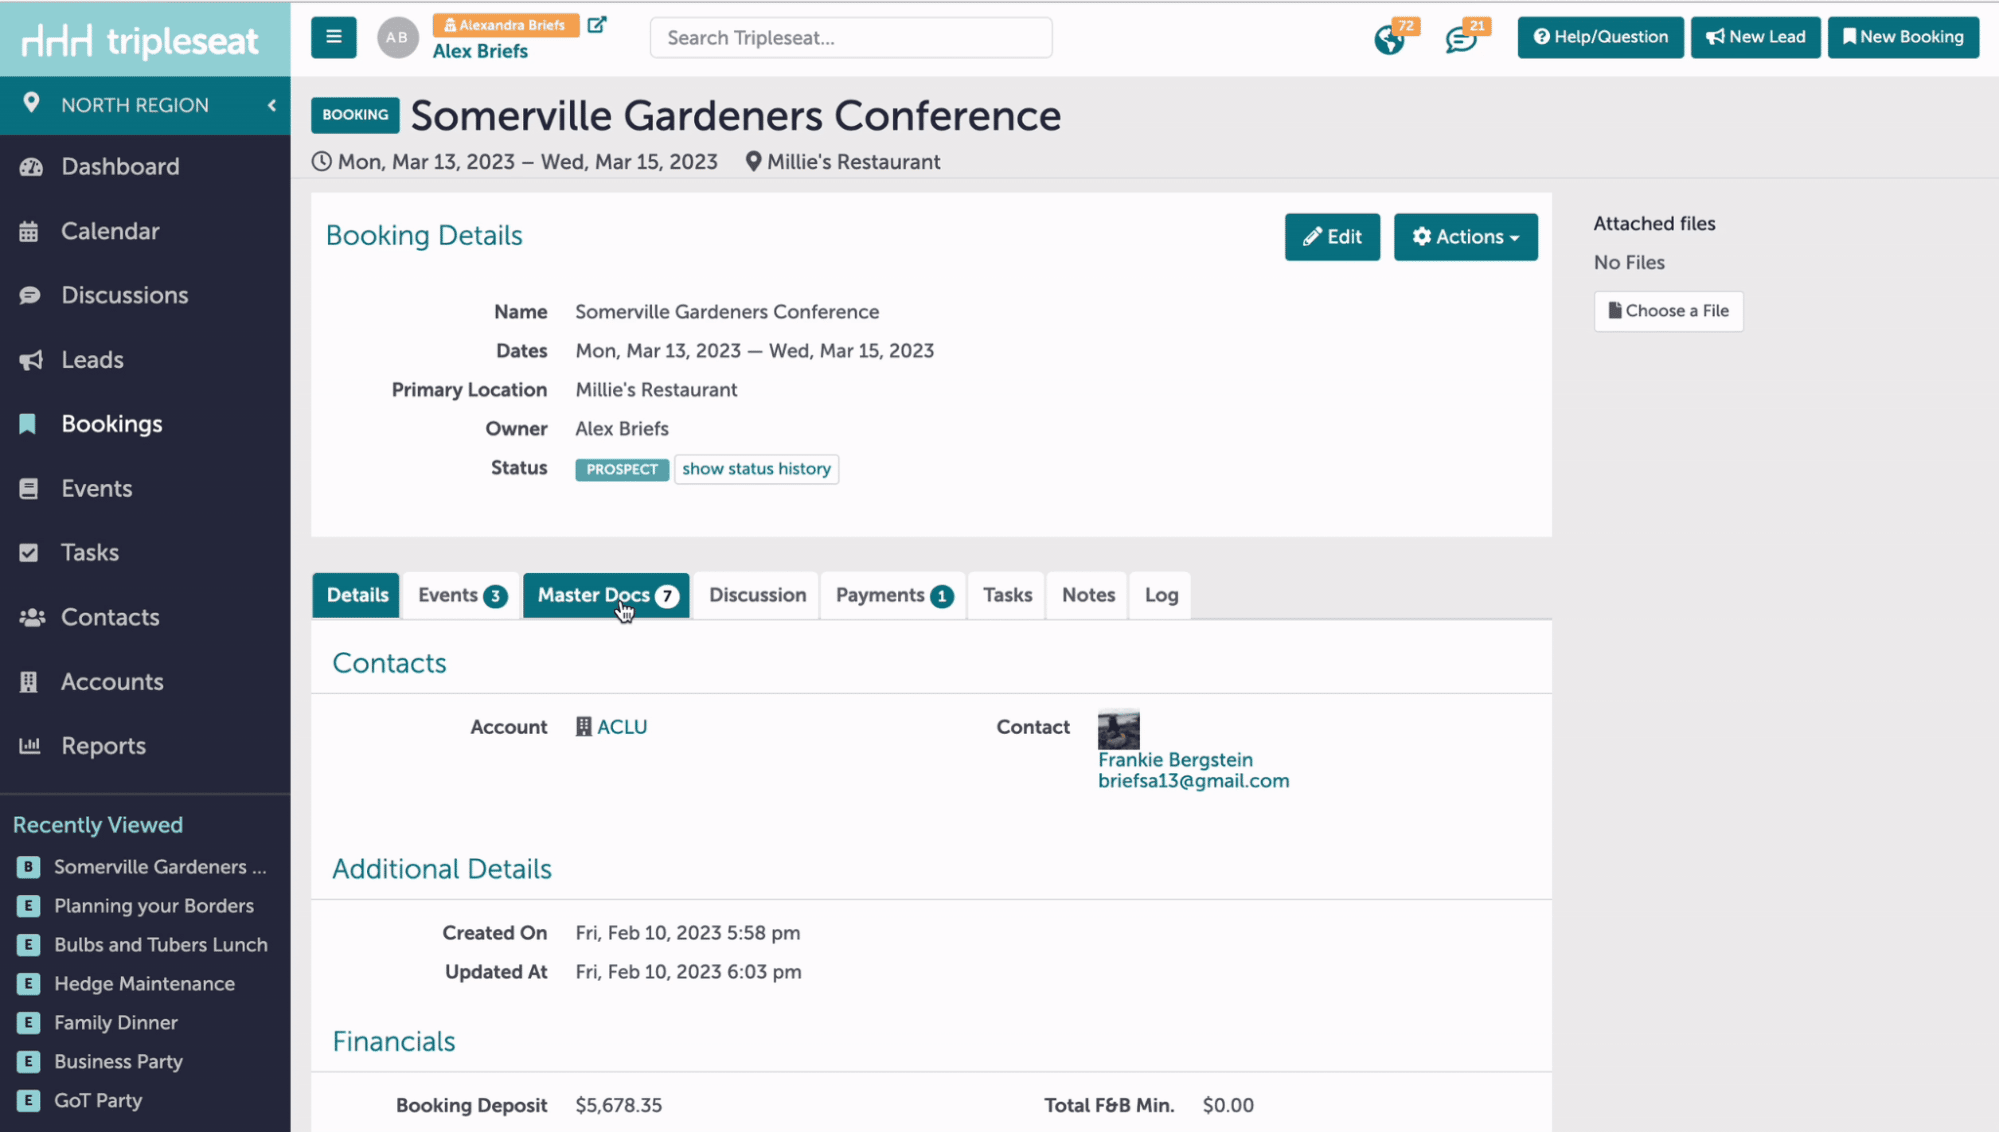Open the Leads section

[92, 360]
